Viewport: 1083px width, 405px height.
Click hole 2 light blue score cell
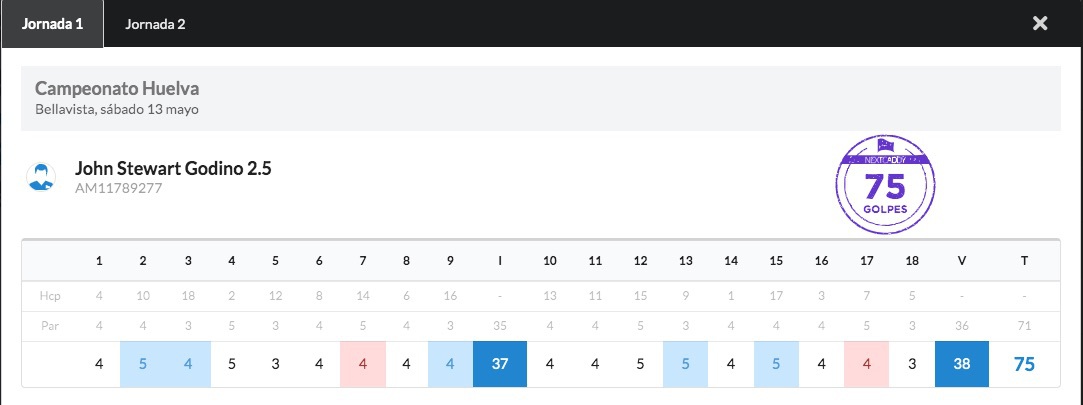[143, 364]
